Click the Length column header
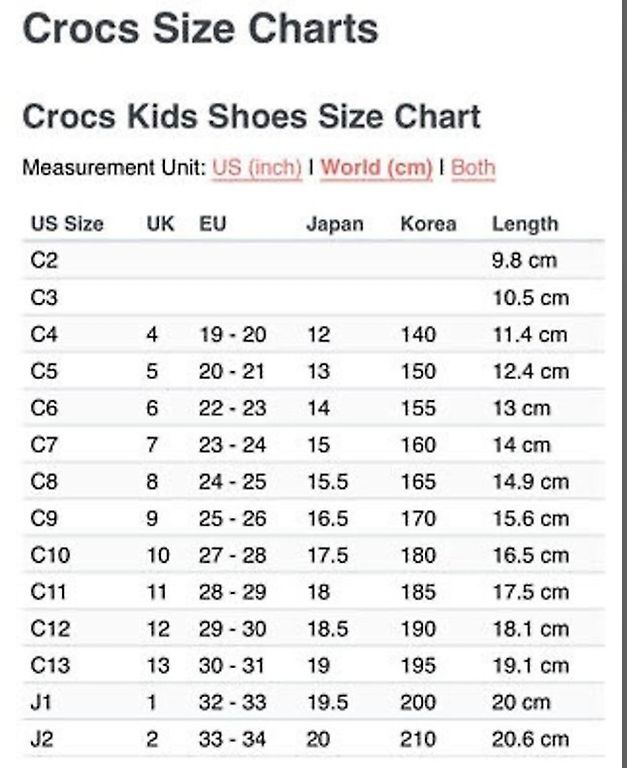The height and width of the screenshot is (768, 627). pos(525,224)
